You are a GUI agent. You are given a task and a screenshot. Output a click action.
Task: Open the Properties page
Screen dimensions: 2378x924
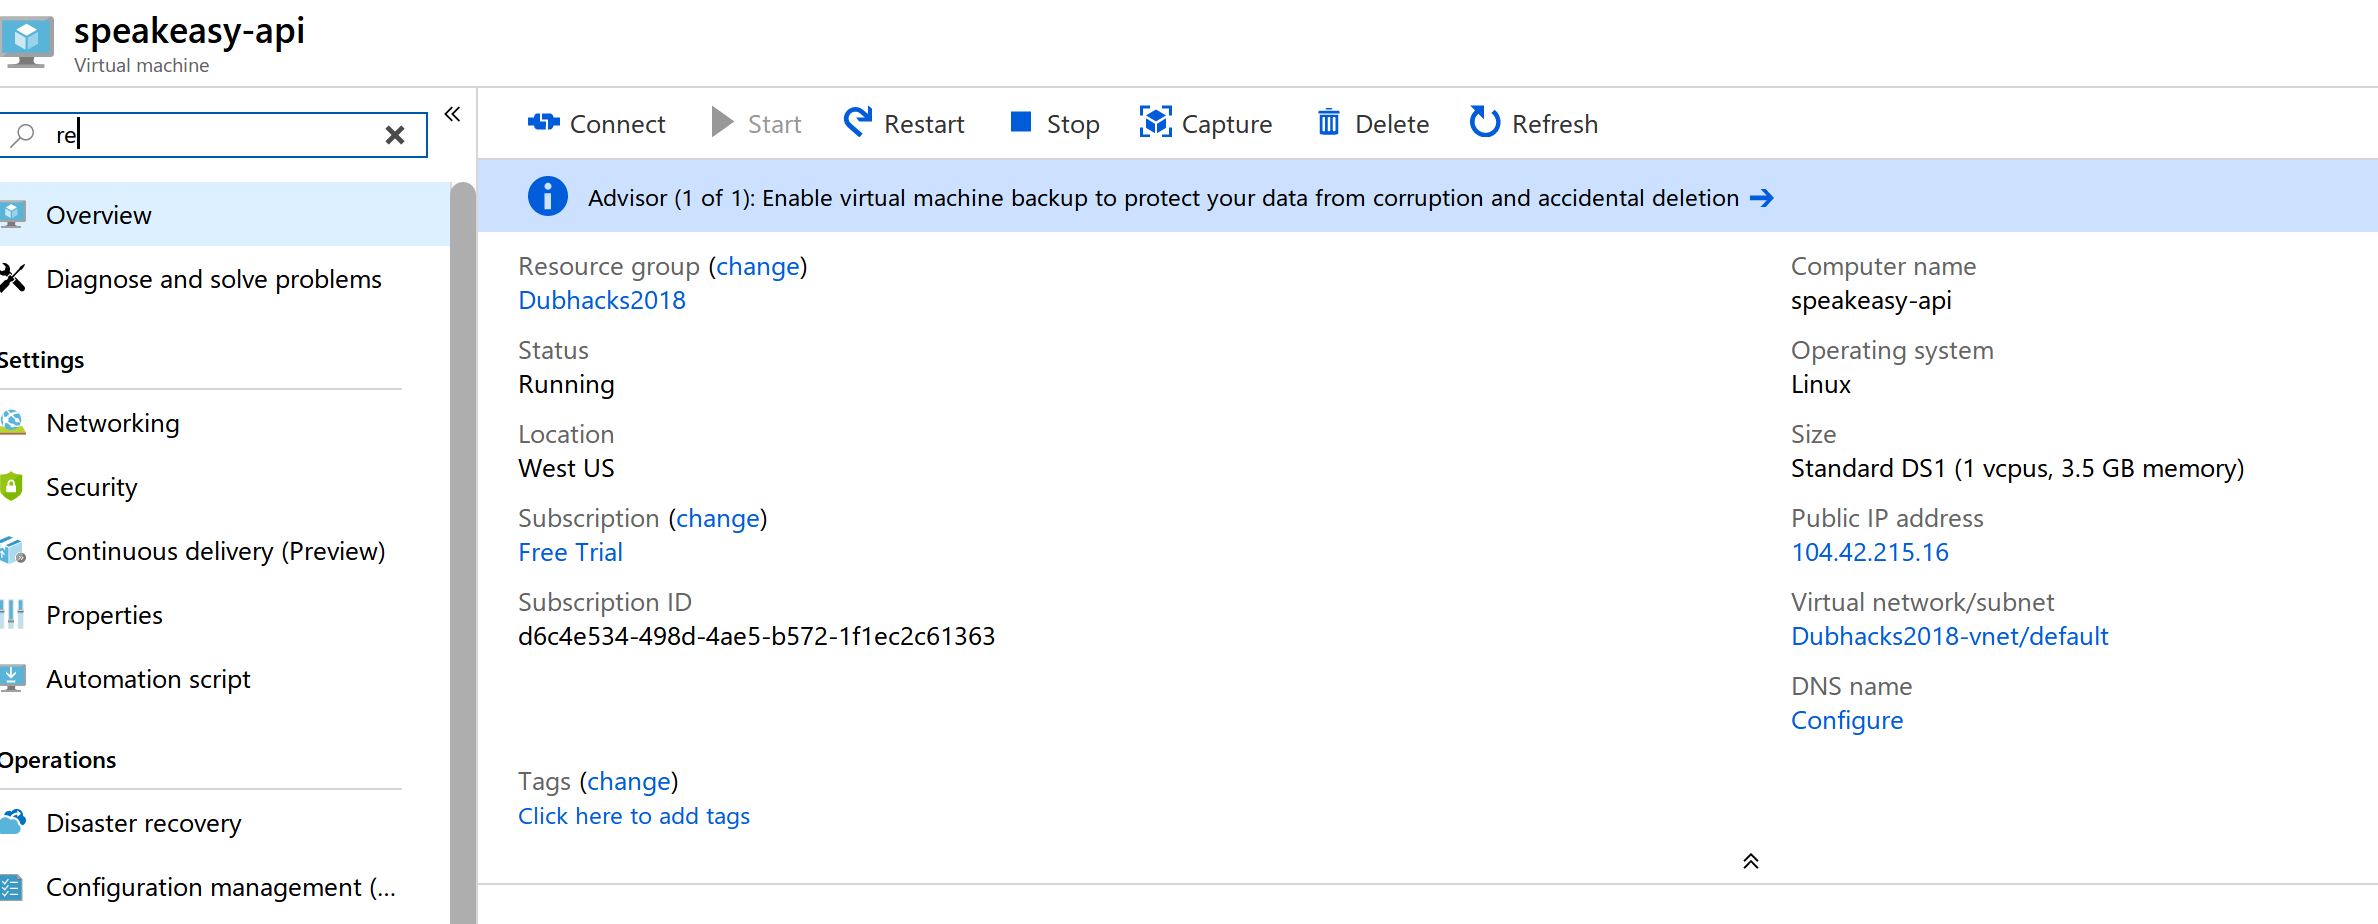pos(225,615)
